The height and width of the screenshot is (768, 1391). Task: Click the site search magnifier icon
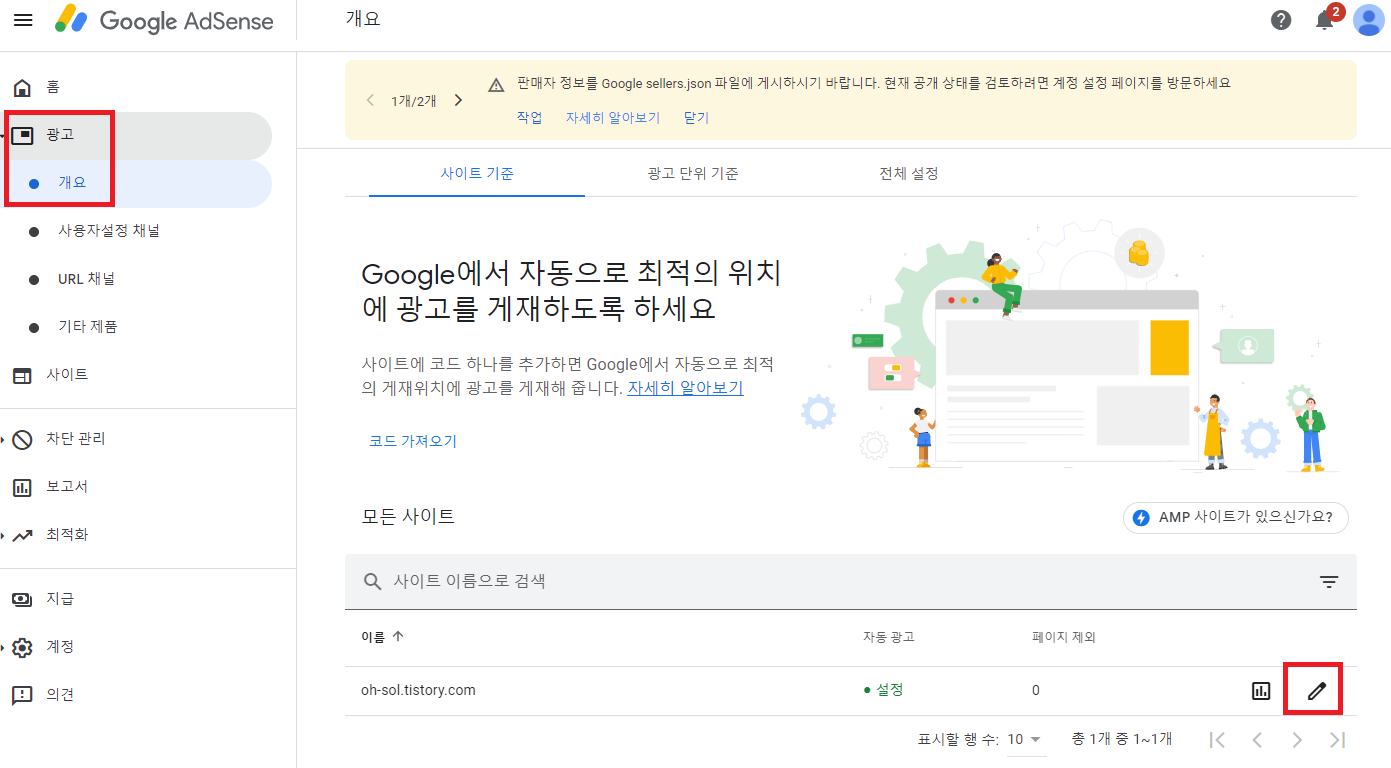(373, 581)
